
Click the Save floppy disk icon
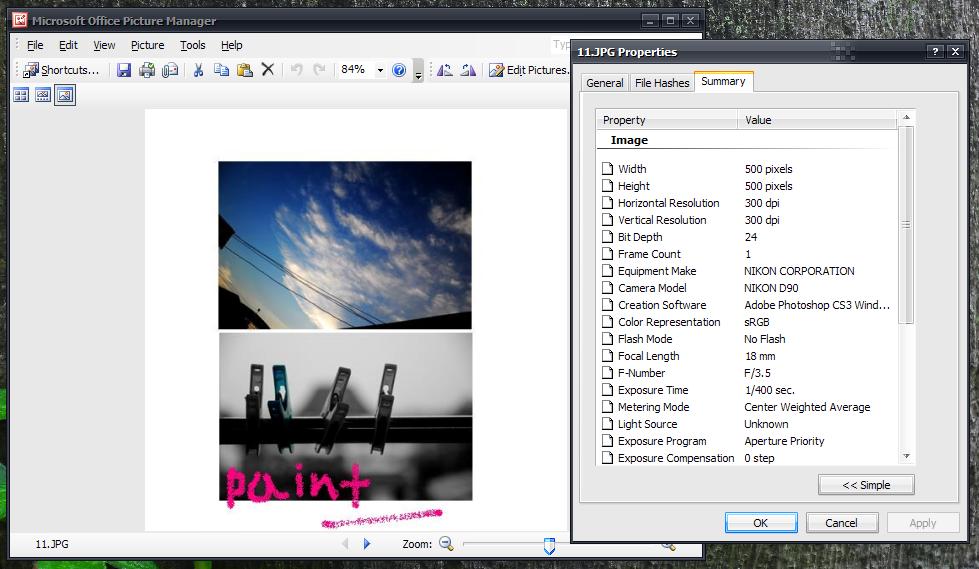124,70
